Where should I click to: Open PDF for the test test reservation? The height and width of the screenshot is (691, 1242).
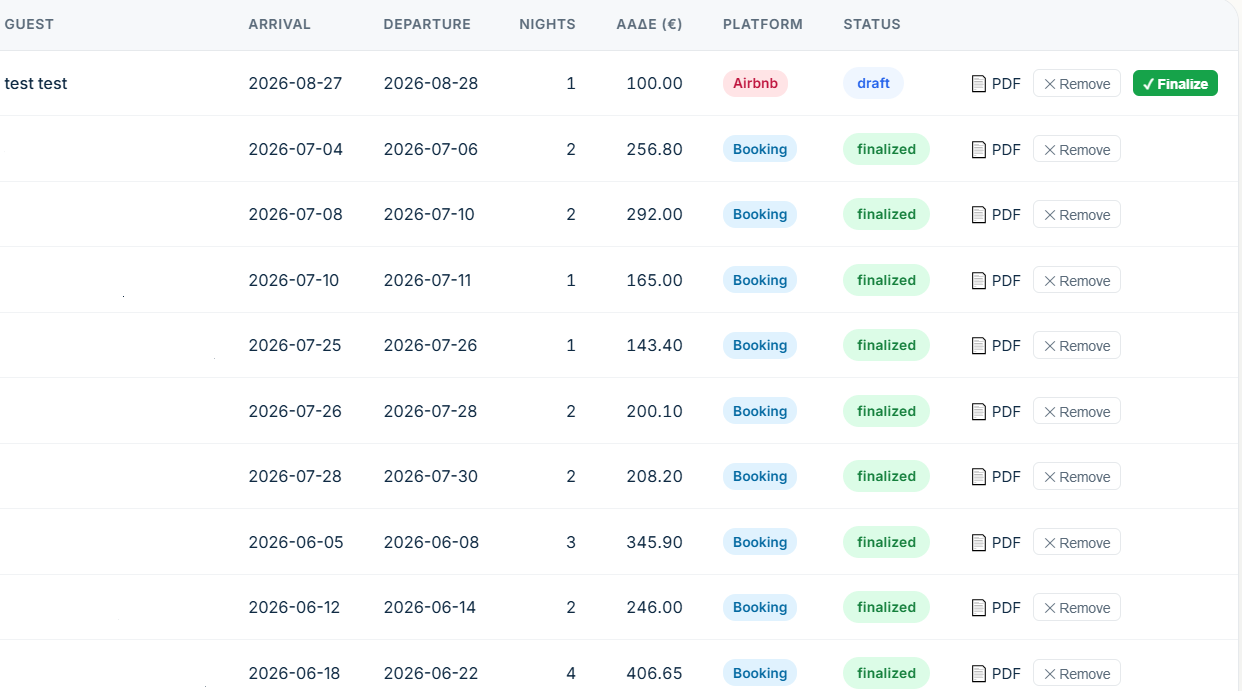click(996, 84)
